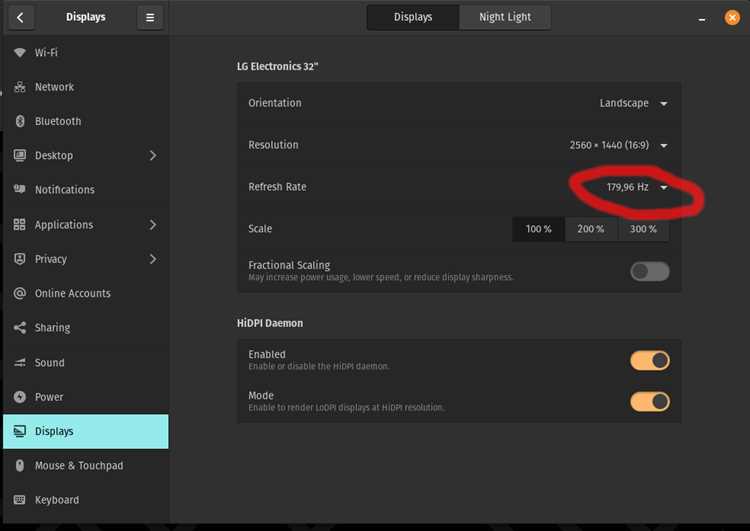
Task: Set scale to 300 %
Action: (x=643, y=229)
